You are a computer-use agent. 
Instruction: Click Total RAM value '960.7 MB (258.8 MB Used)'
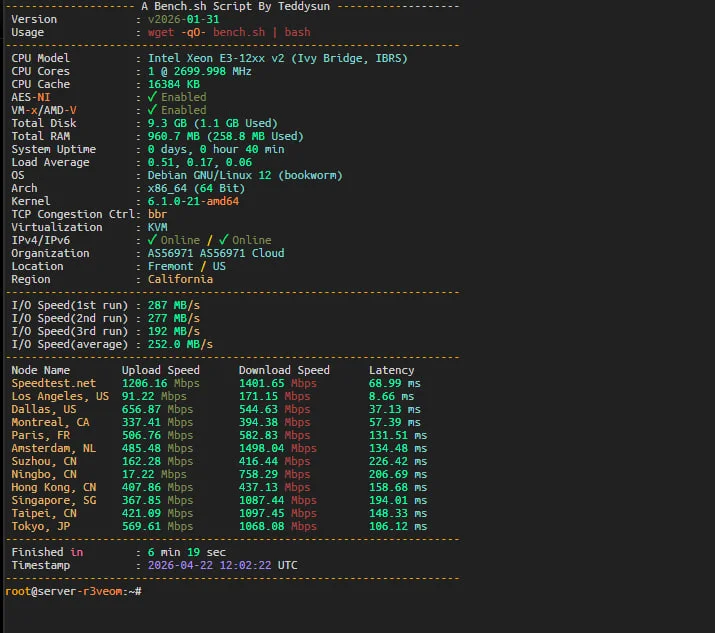(x=226, y=136)
